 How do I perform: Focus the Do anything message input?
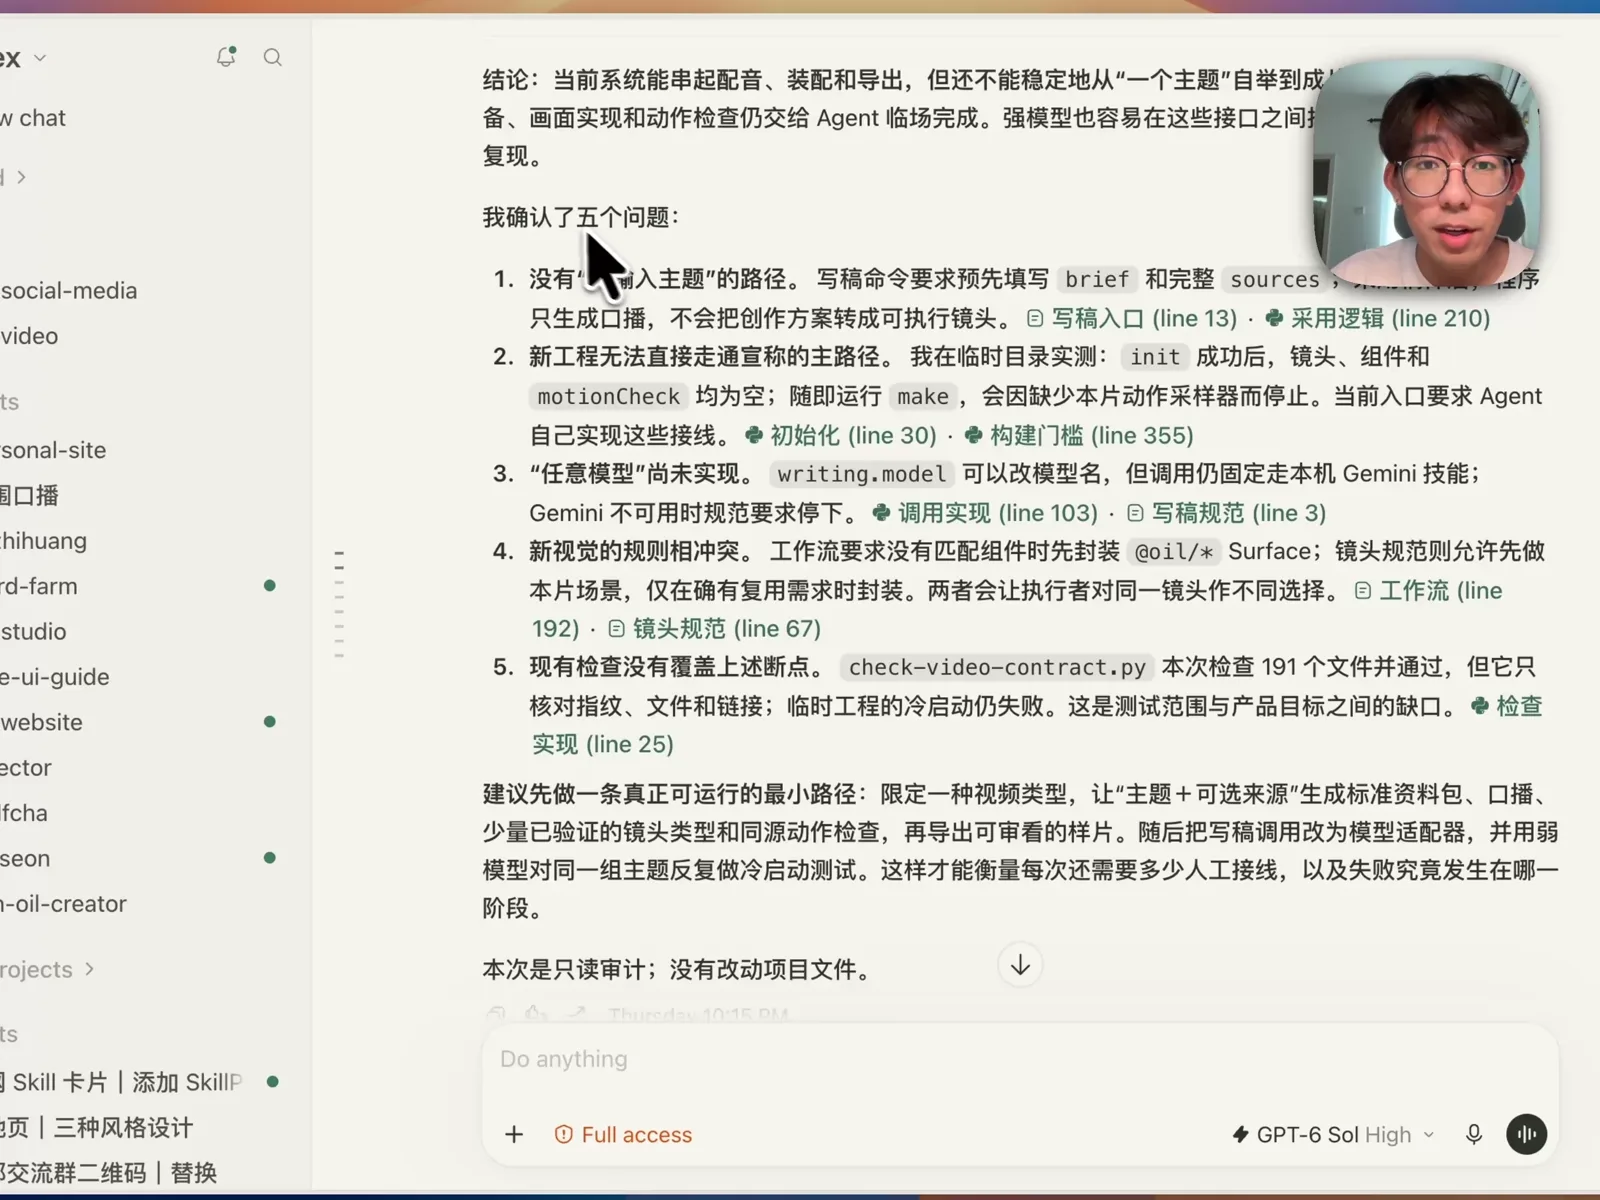(1020, 1059)
